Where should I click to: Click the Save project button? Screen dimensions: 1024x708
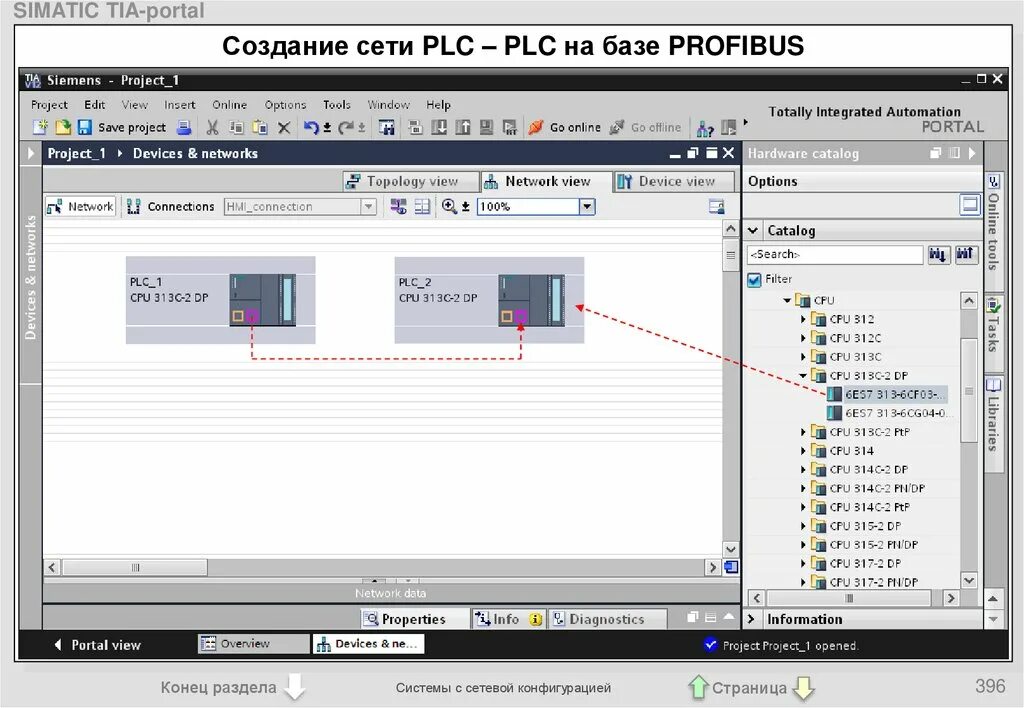(122, 127)
